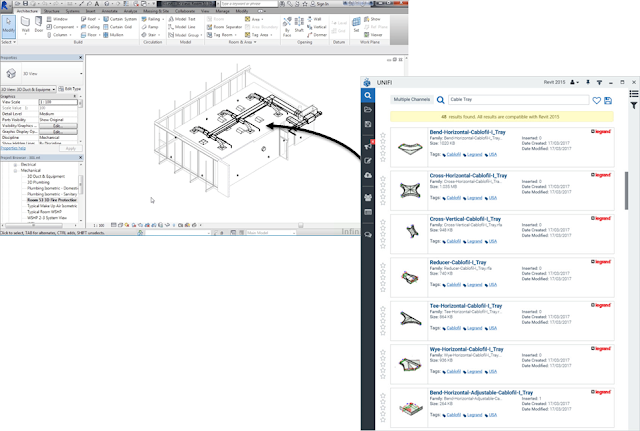Screen dimensions: 640x431
Task: Set top star rating for Reducer-Cablofil-I_Tray
Action: tap(383, 265)
